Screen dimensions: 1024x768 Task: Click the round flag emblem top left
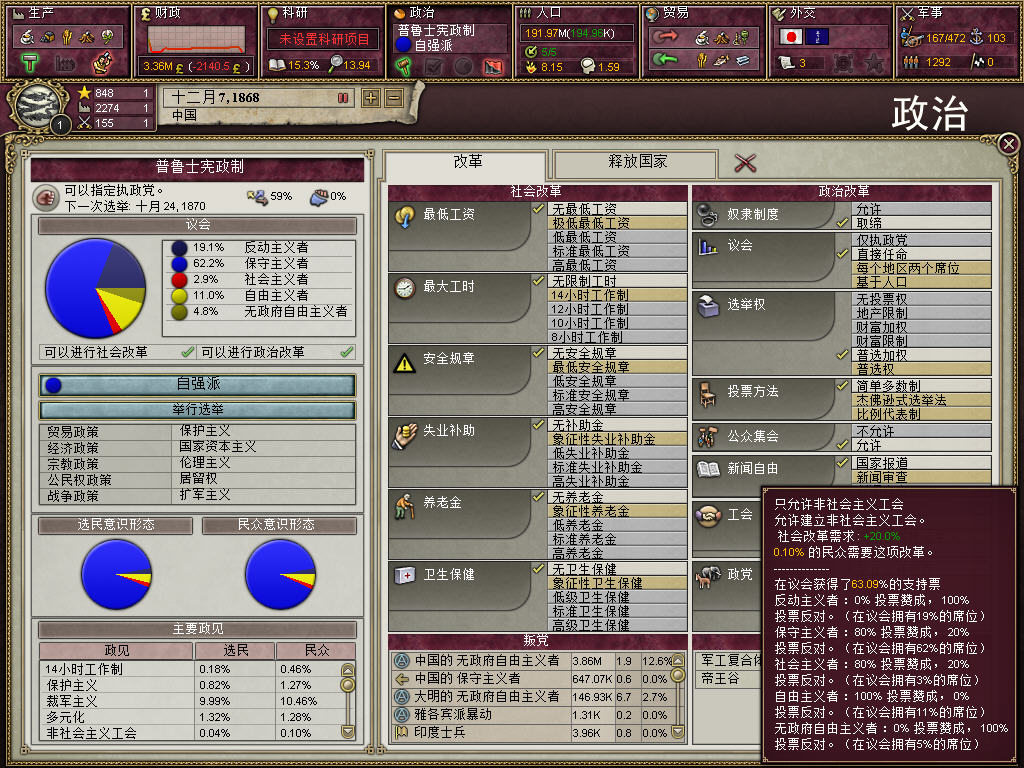coord(38,105)
